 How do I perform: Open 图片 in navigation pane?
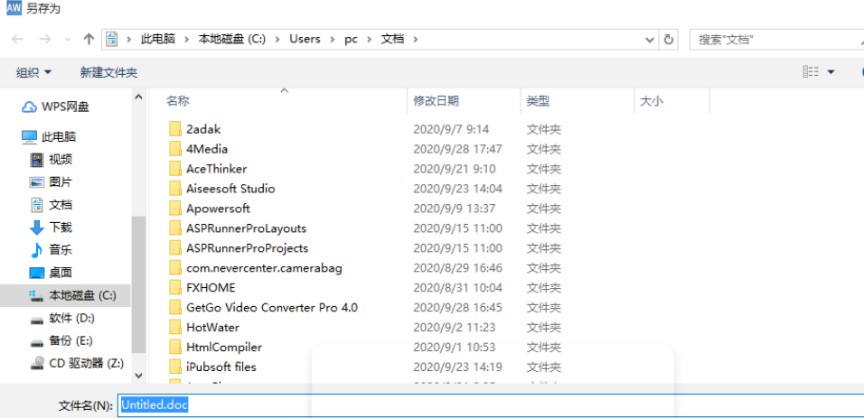click(x=51, y=182)
